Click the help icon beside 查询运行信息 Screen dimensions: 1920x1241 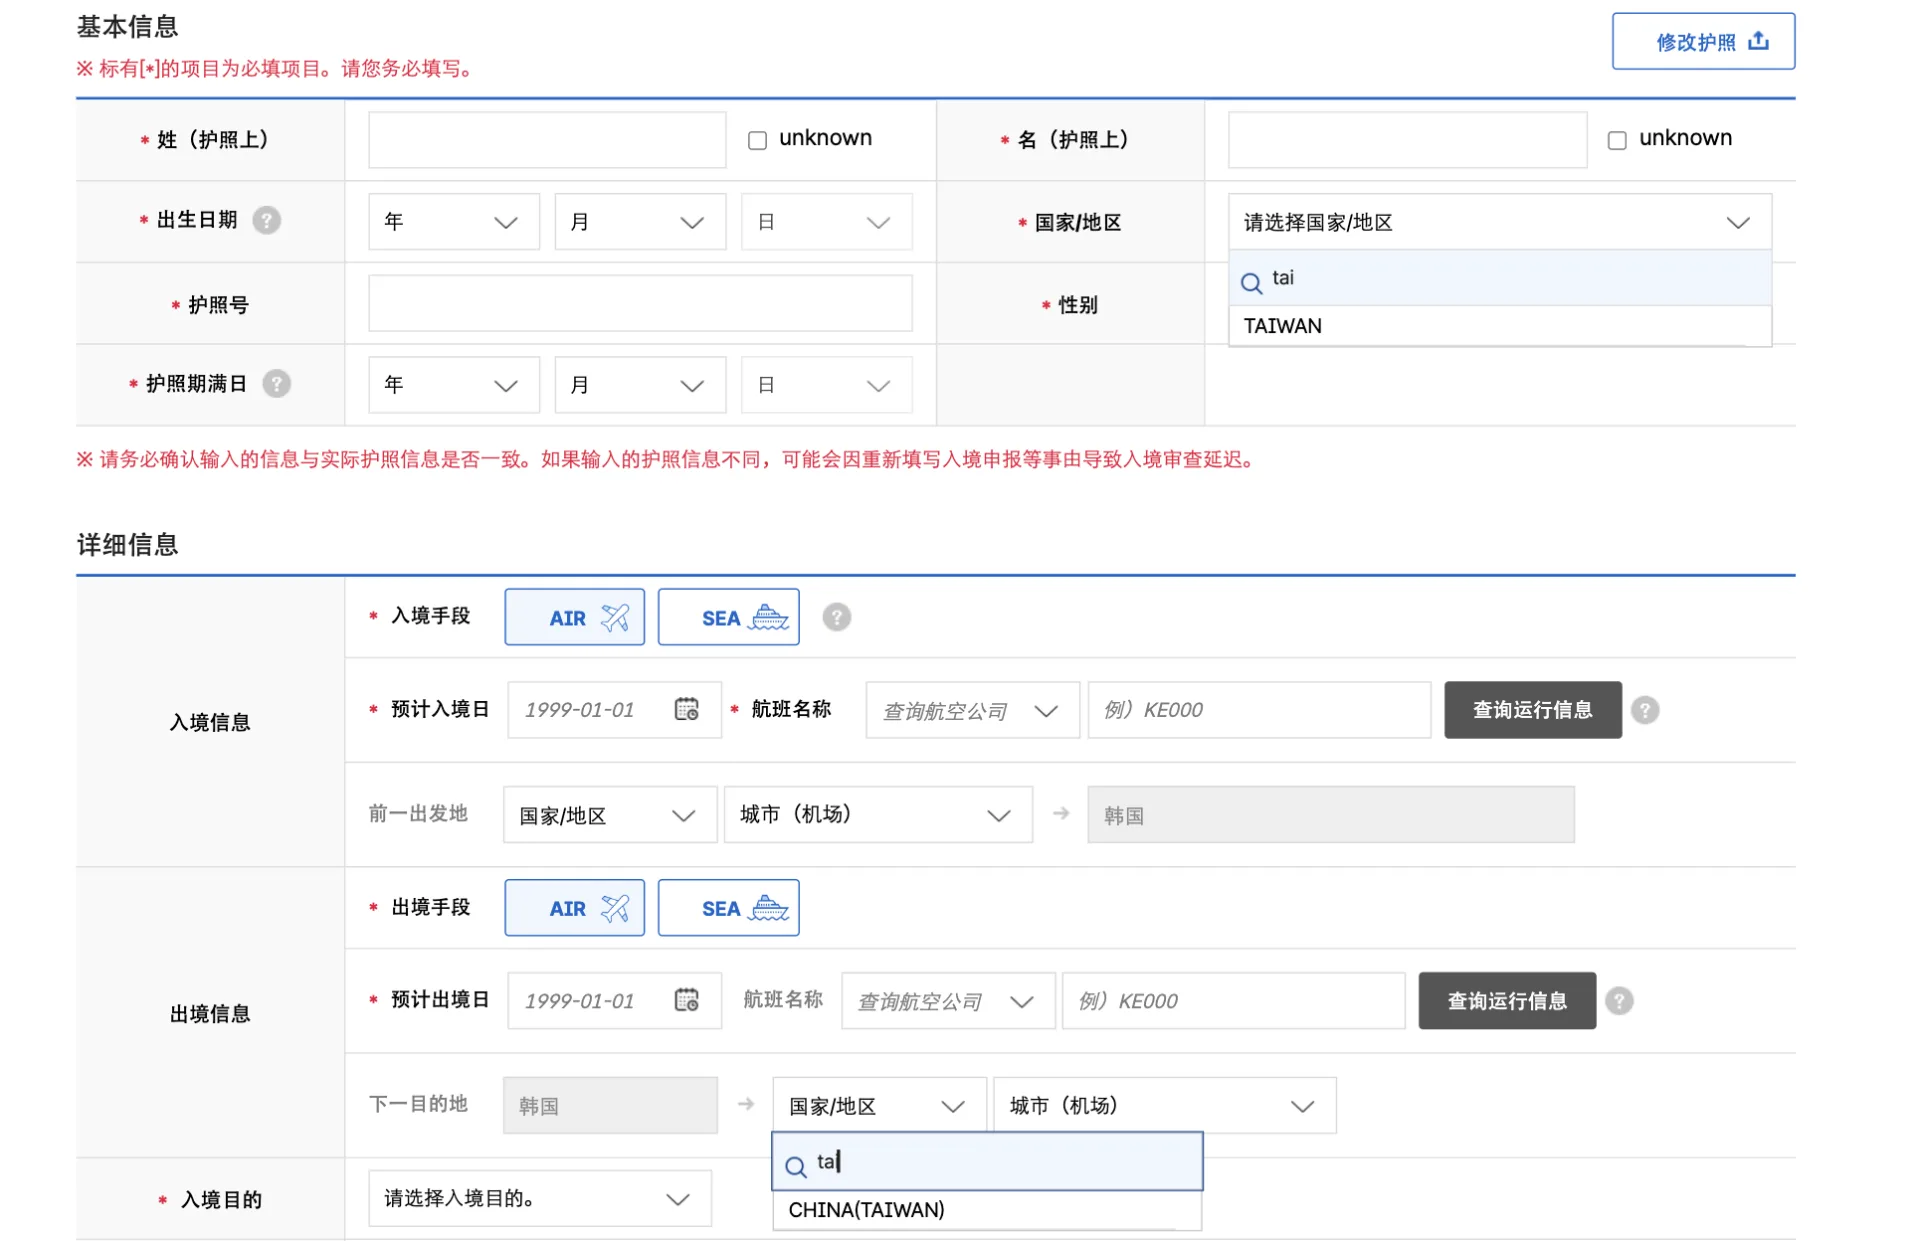(x=1646, y=710)
